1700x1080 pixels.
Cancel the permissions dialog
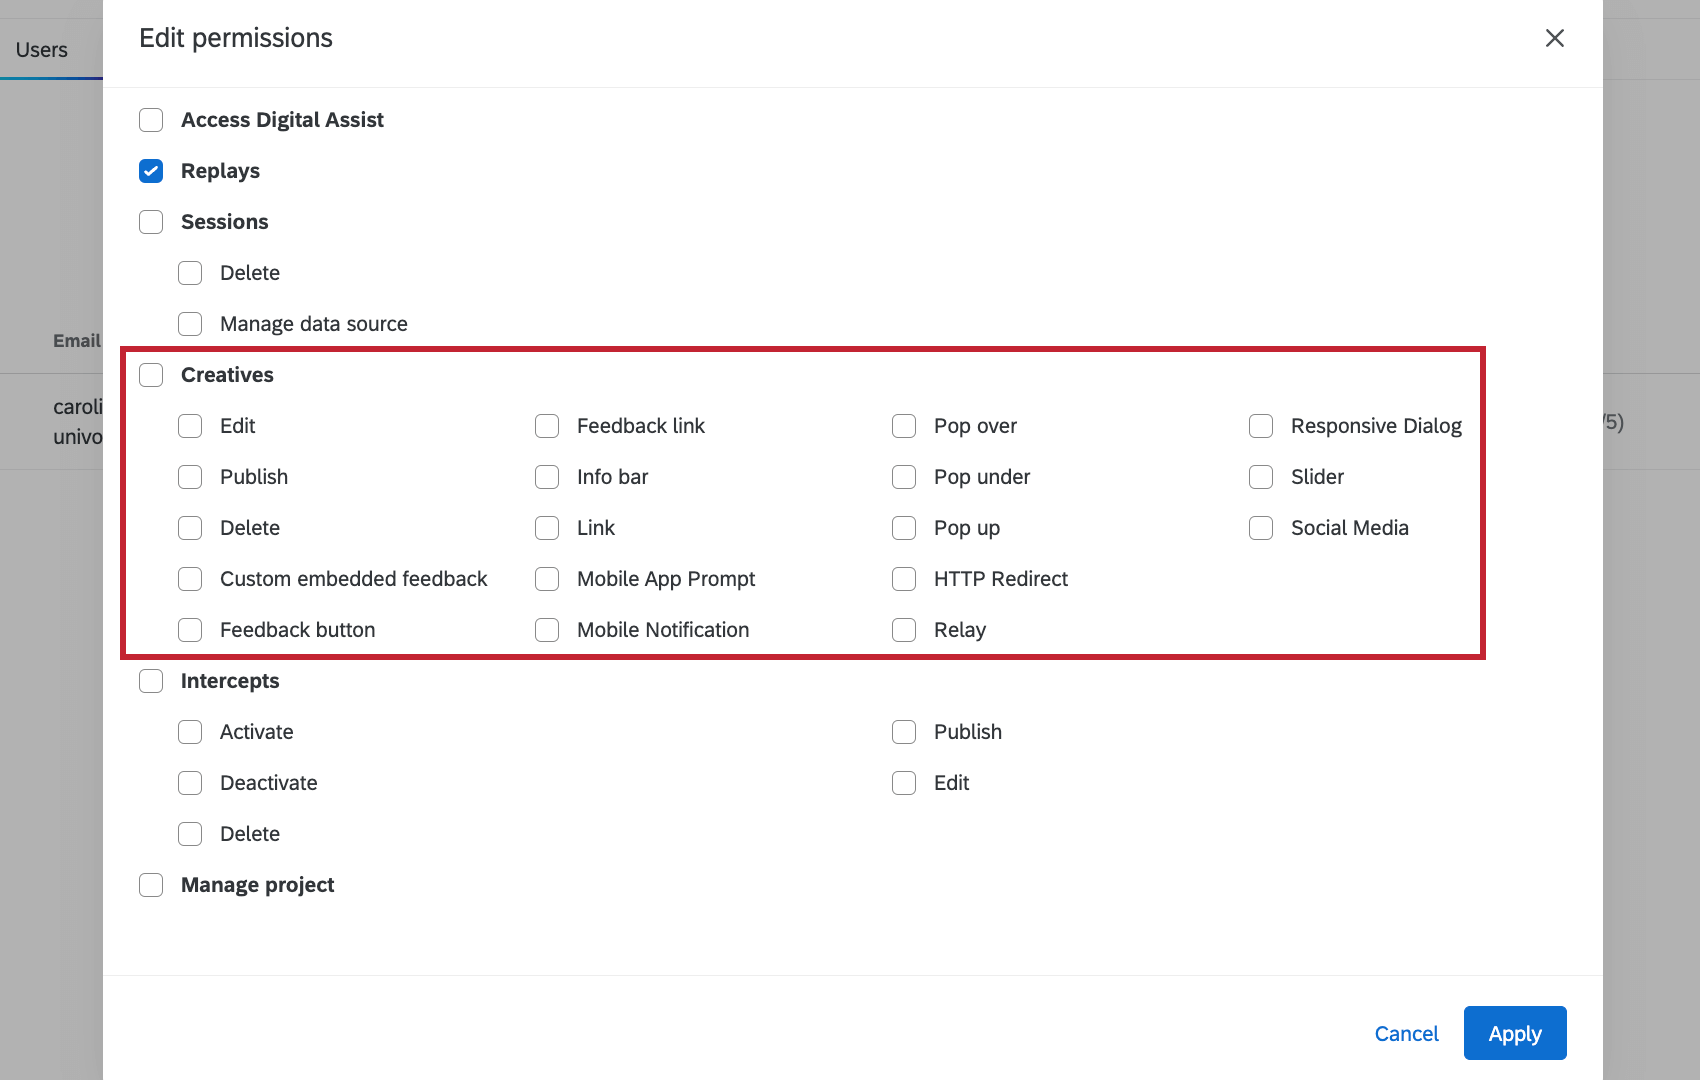1407,1033
